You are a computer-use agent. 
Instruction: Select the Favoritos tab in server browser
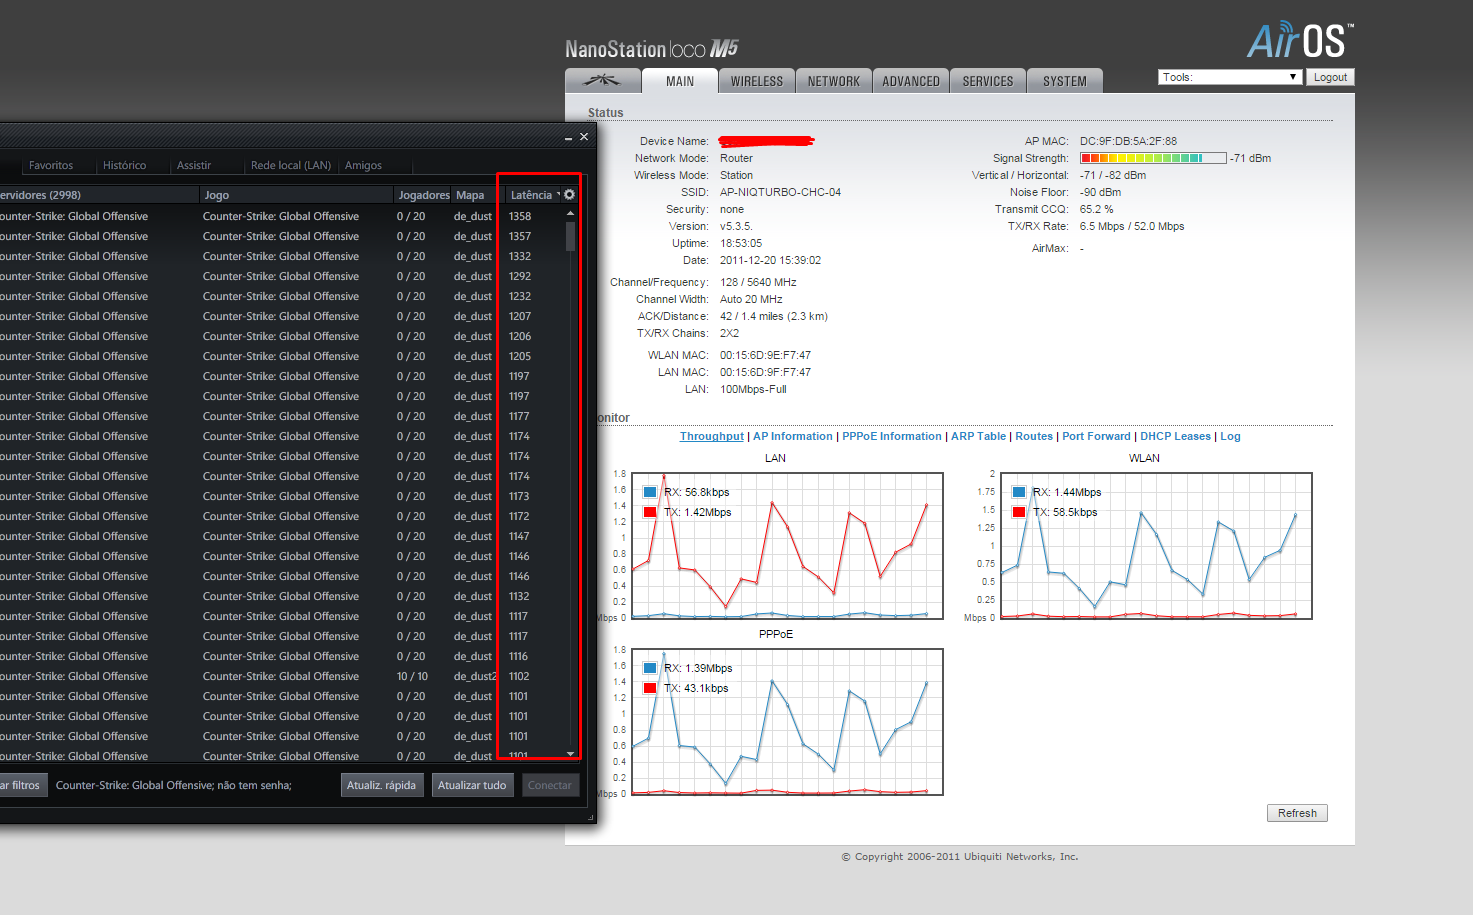tap(51, 166)
